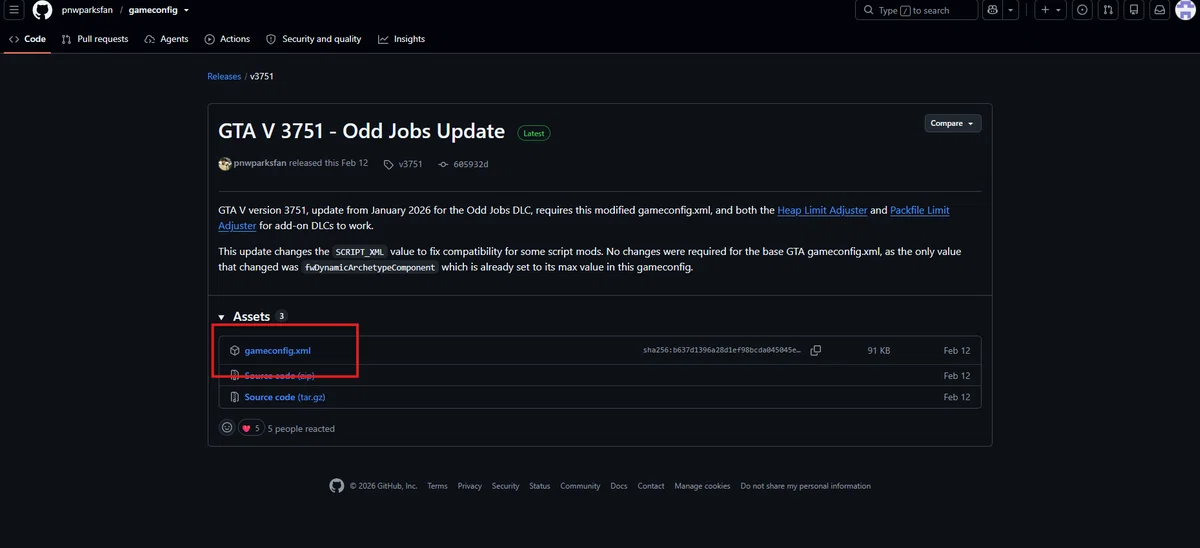Click file-zip icon beside Source code (tar.gz)
The height and width of the screenshot is (548, 1200).
(234, 397)
